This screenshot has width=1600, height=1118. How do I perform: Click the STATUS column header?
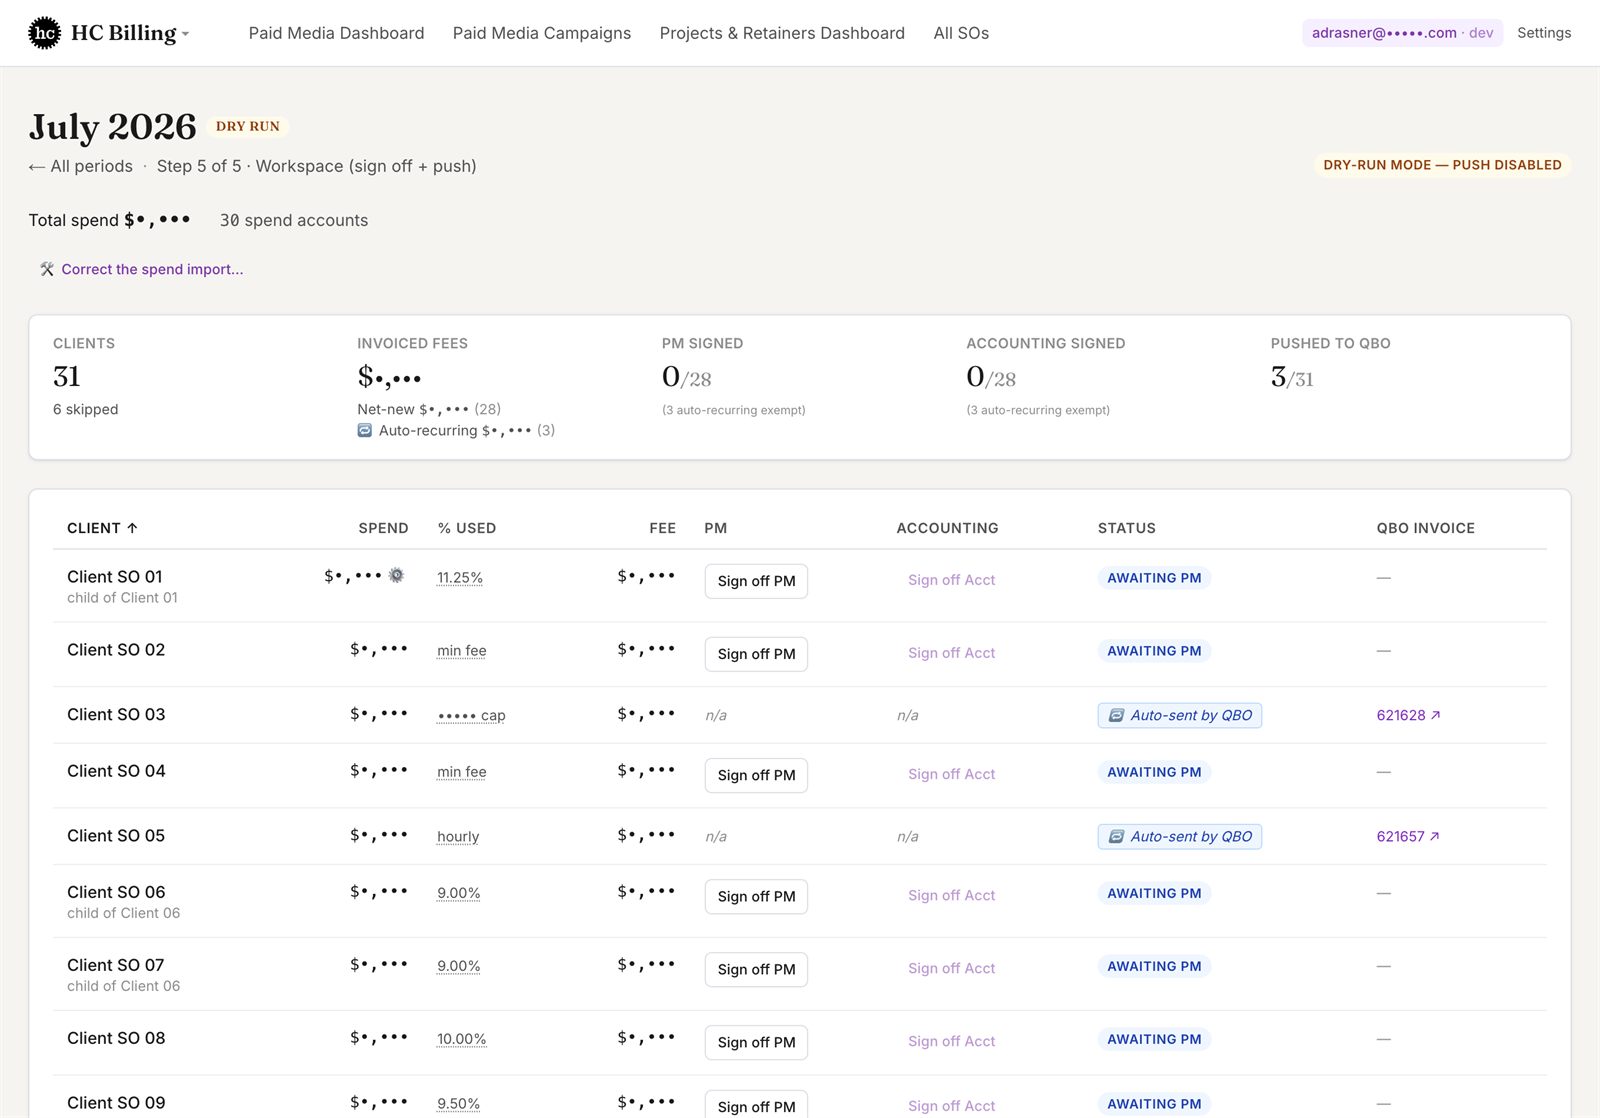(1127, 528)
